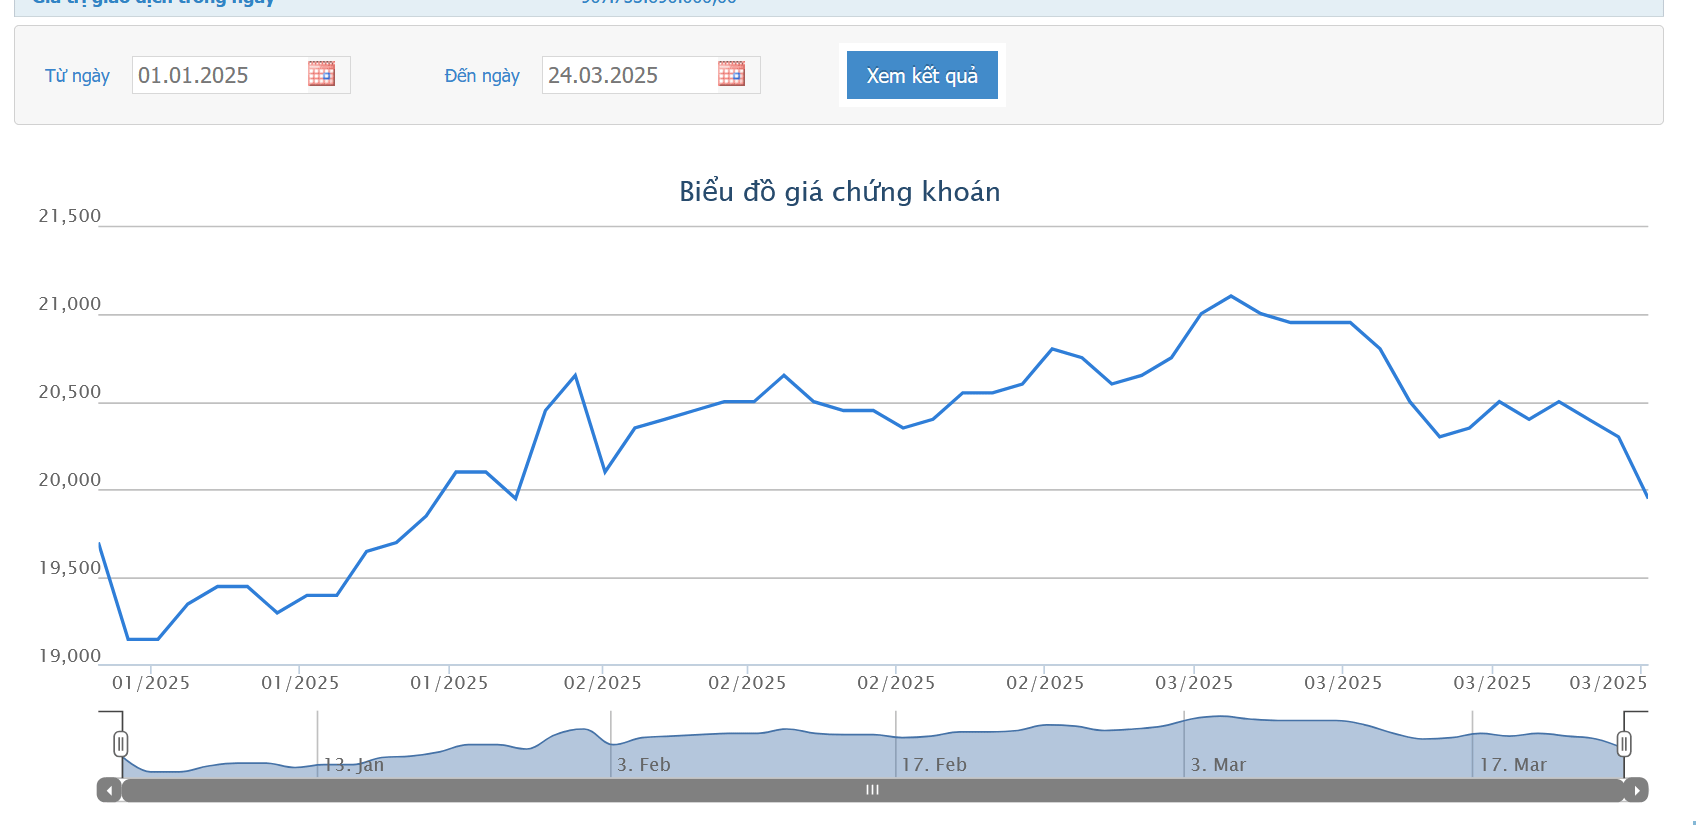1696x825 pixels.
Task: Select the 13. Jan marker in navigator
Action: [x=354, y=765]
